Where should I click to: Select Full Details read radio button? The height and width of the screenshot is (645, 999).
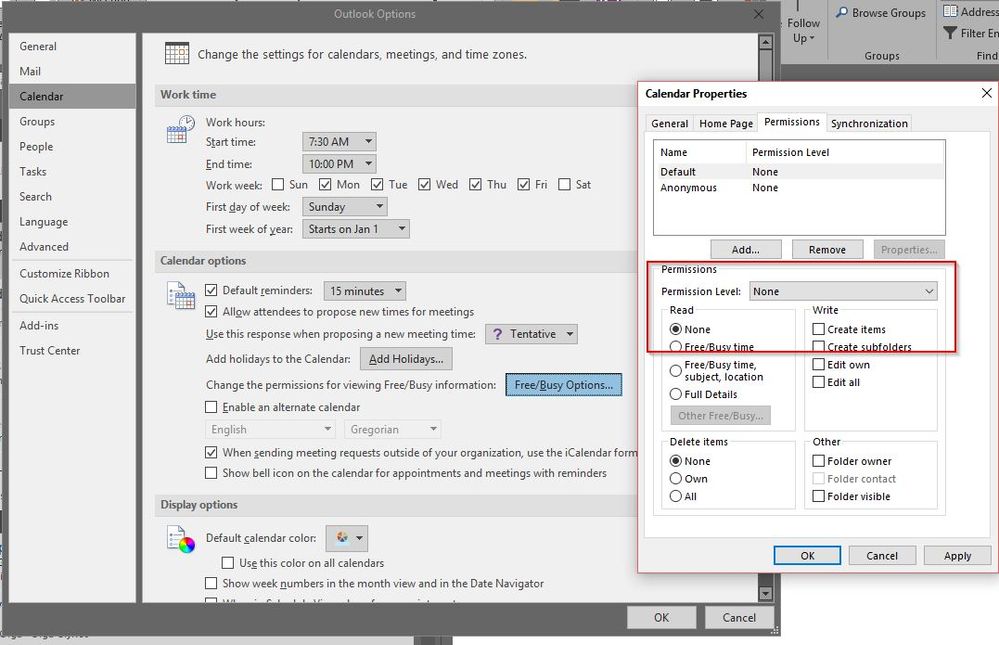point(676,394)
